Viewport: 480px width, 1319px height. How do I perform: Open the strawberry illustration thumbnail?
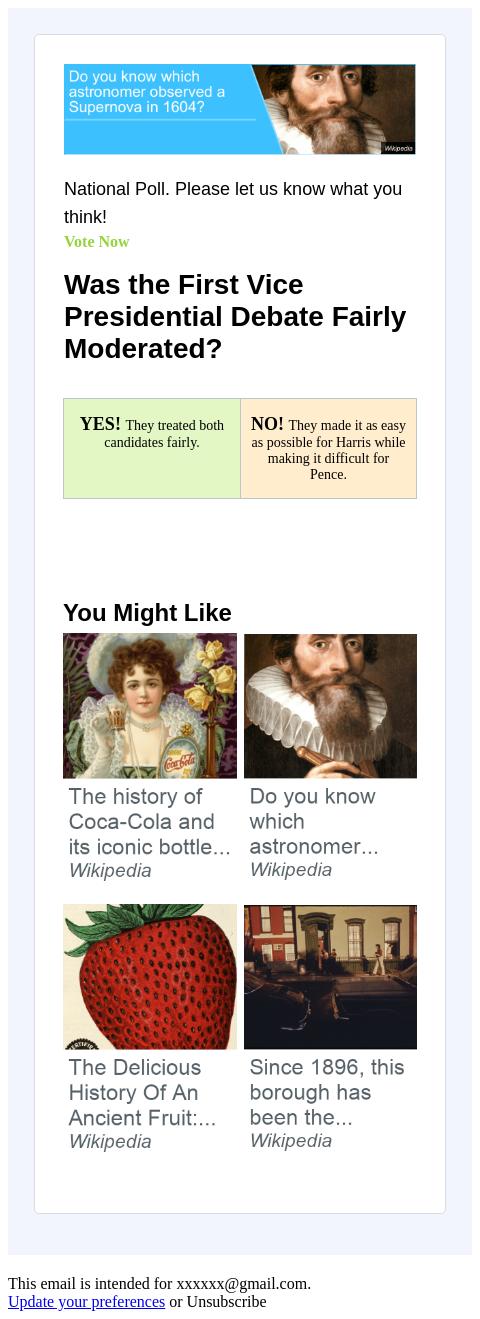(150, 977)
